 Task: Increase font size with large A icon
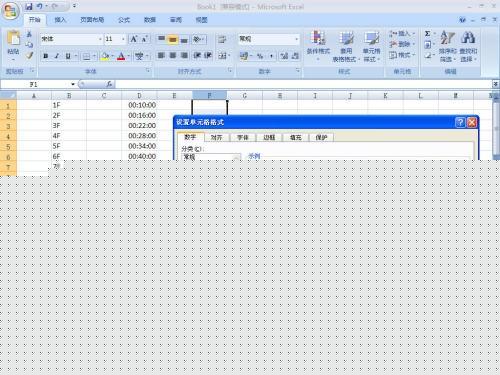pyautogui.click(x=134, y=39)
